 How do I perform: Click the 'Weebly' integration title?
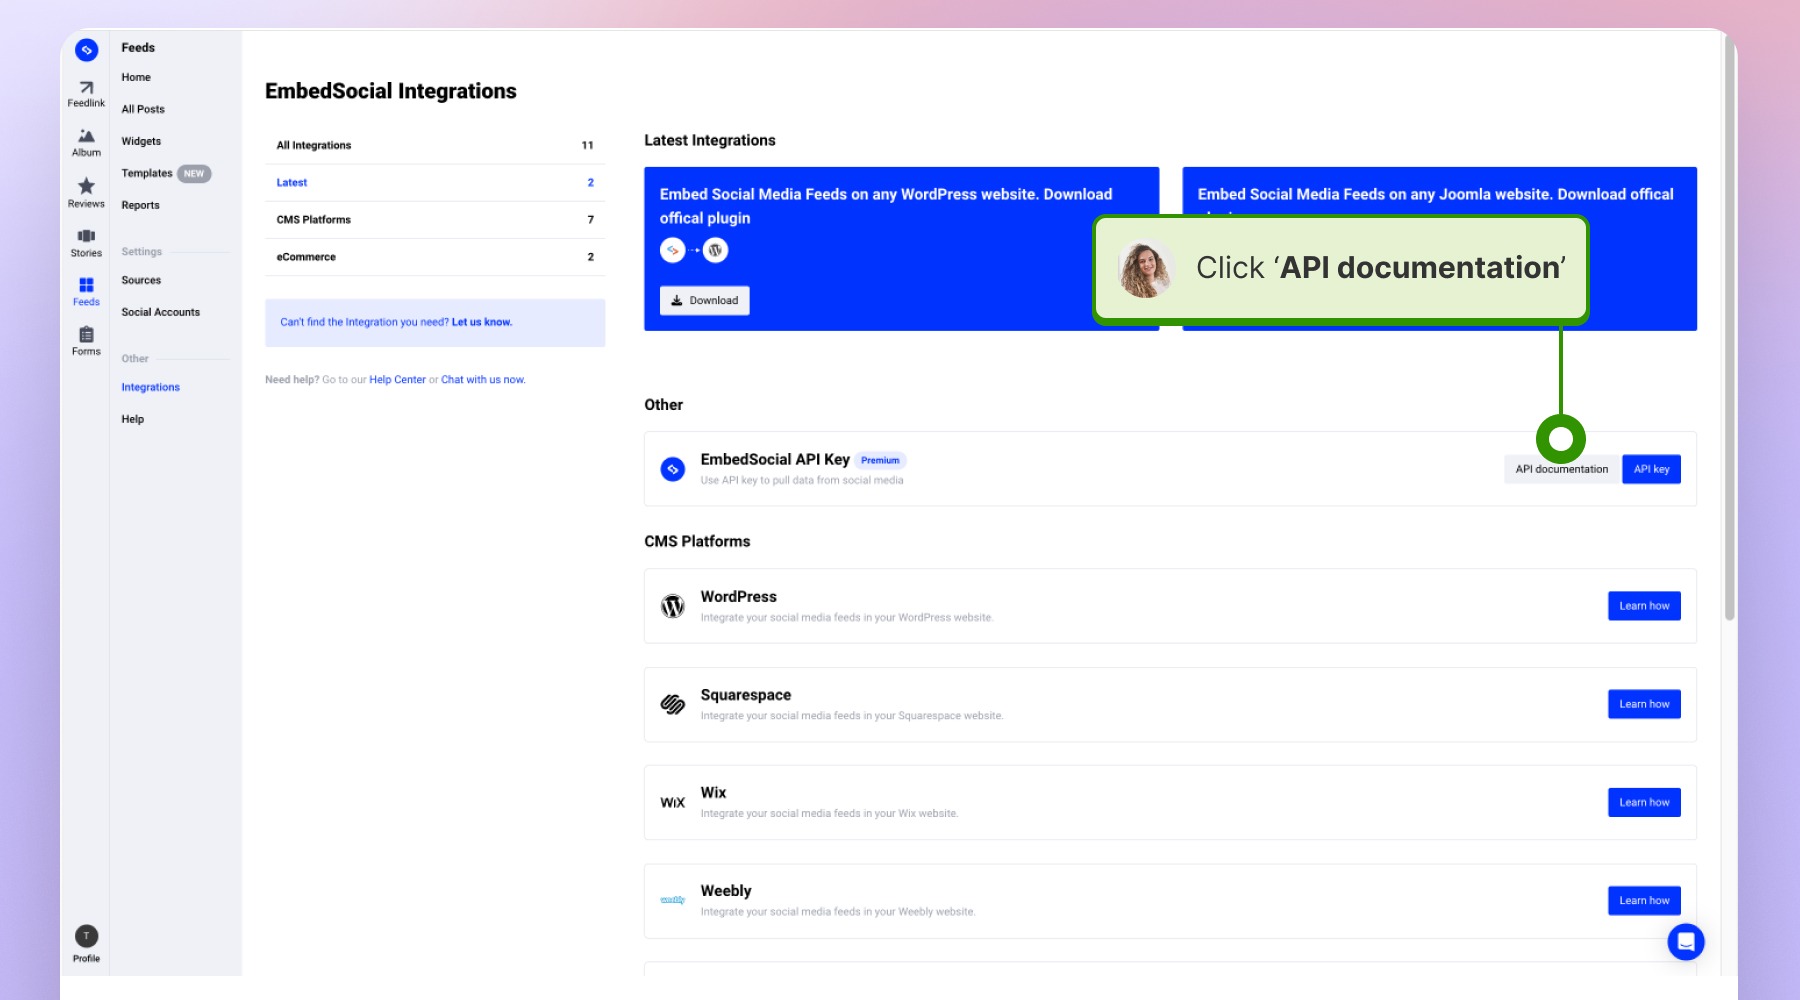[726, 891]
